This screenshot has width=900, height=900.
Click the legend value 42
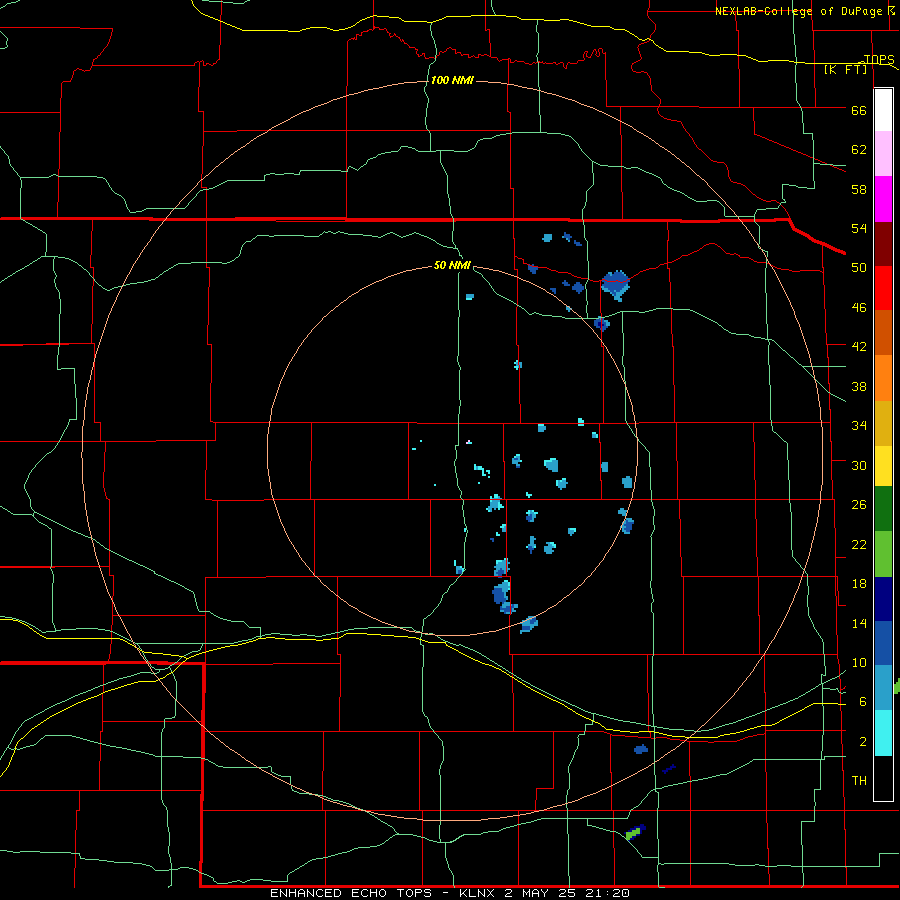[859, 347]
